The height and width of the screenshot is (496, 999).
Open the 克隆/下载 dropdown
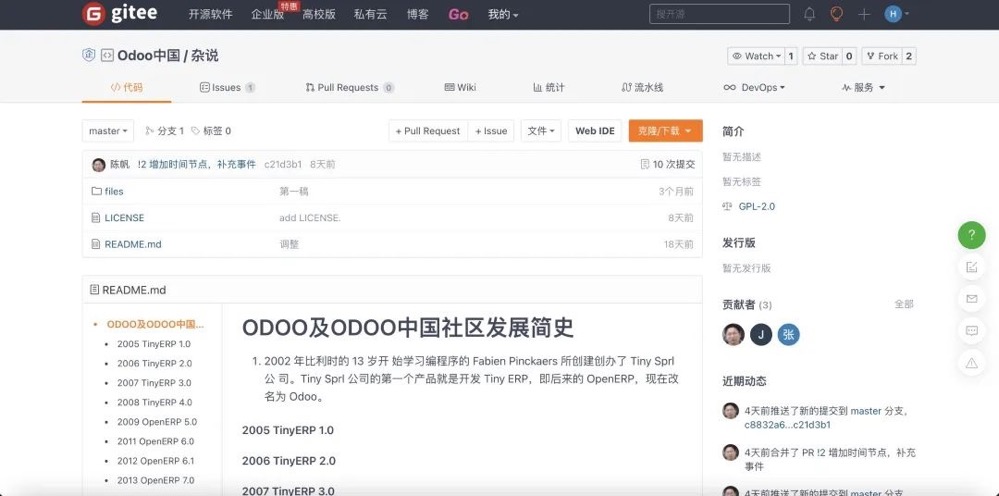pyautogui.click(x=665, y=131)
